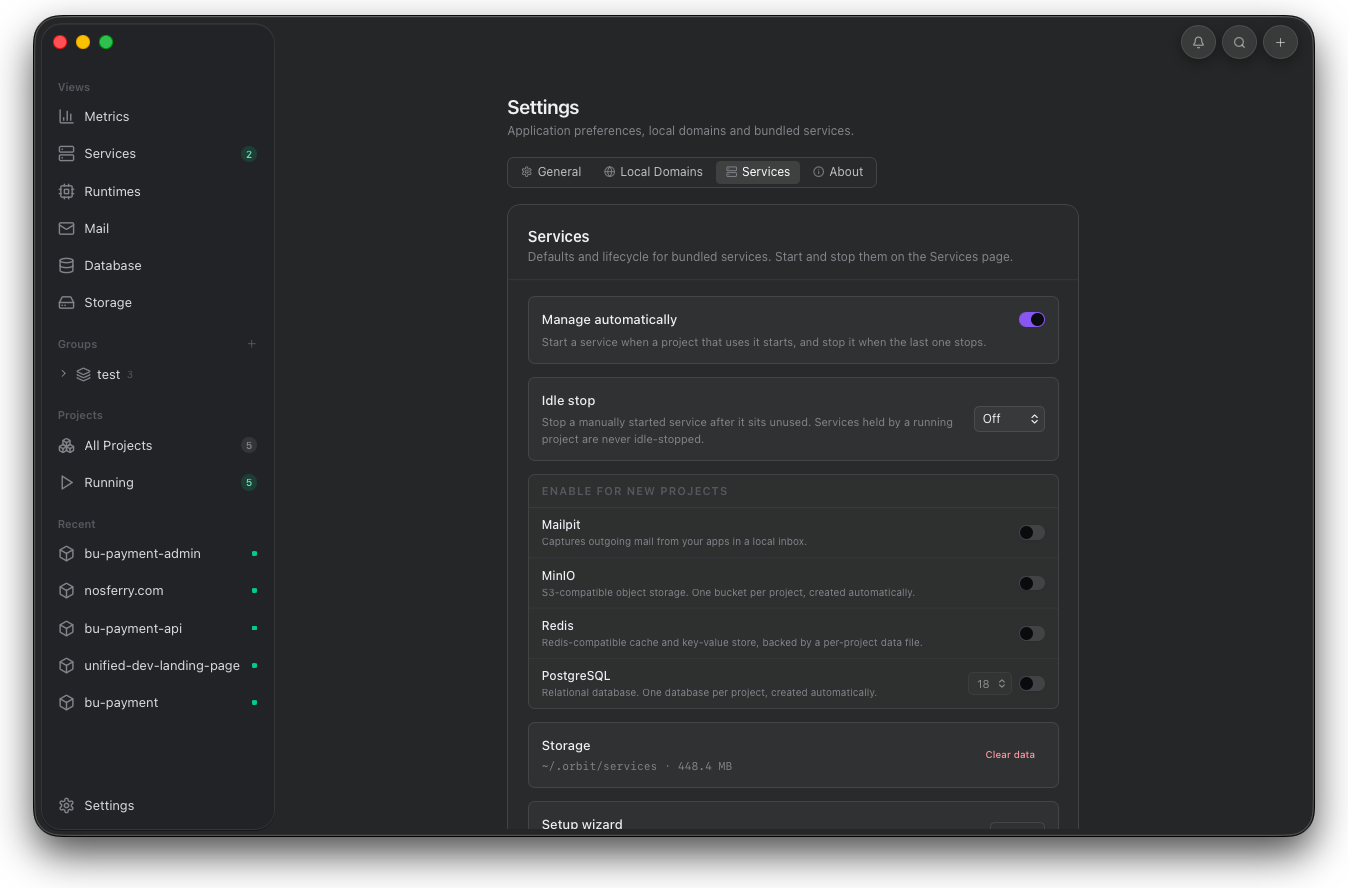Click the All Projects count badge
The width and height of the screenshot is (1348, 888).
coord(249,446)
